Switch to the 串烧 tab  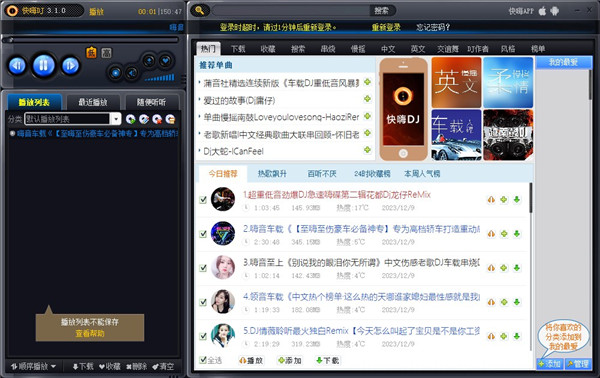click(x=328, y=49)
